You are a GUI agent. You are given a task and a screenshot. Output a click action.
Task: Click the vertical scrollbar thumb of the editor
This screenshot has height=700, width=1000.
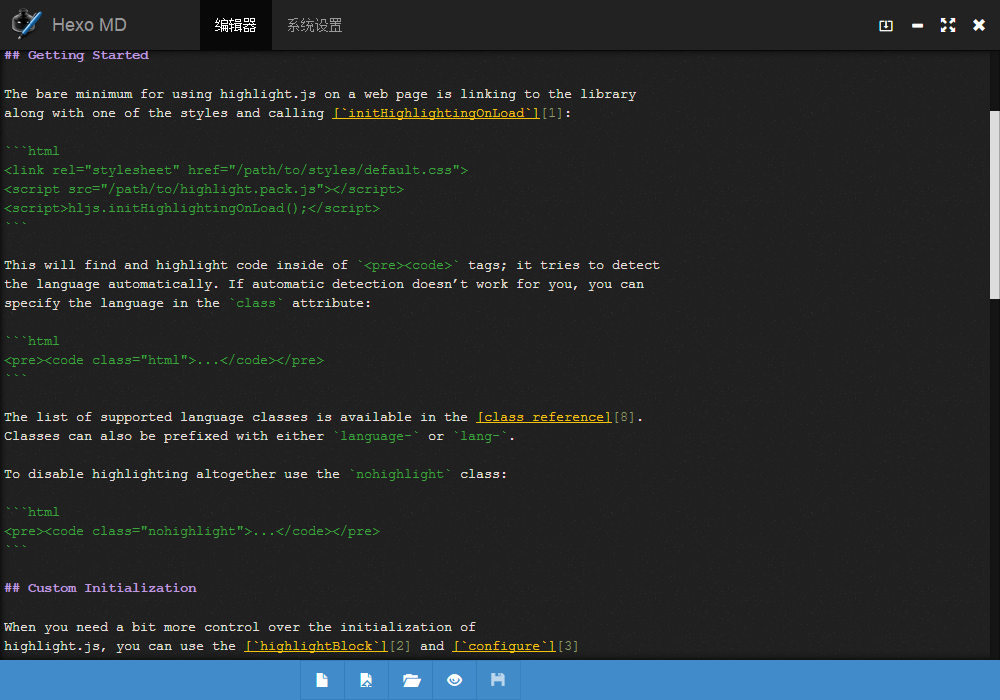pos(994,205)
